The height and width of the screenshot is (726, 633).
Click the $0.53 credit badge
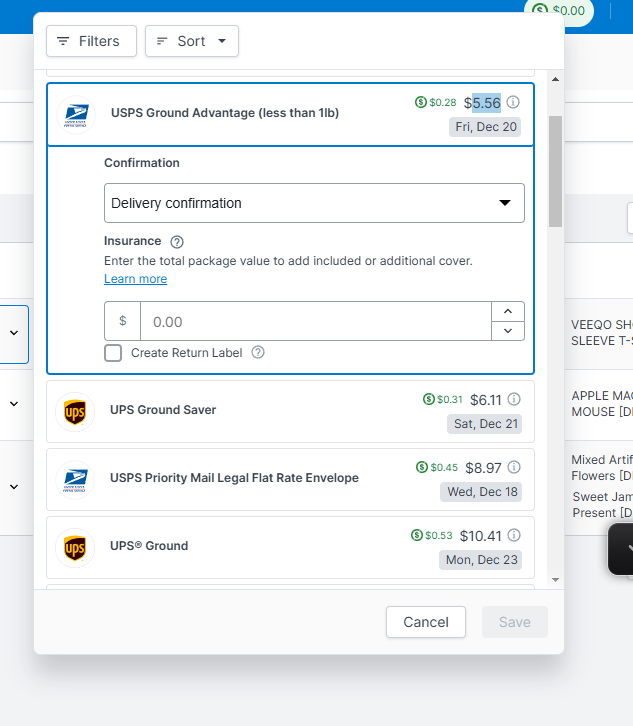pos(432,535)
